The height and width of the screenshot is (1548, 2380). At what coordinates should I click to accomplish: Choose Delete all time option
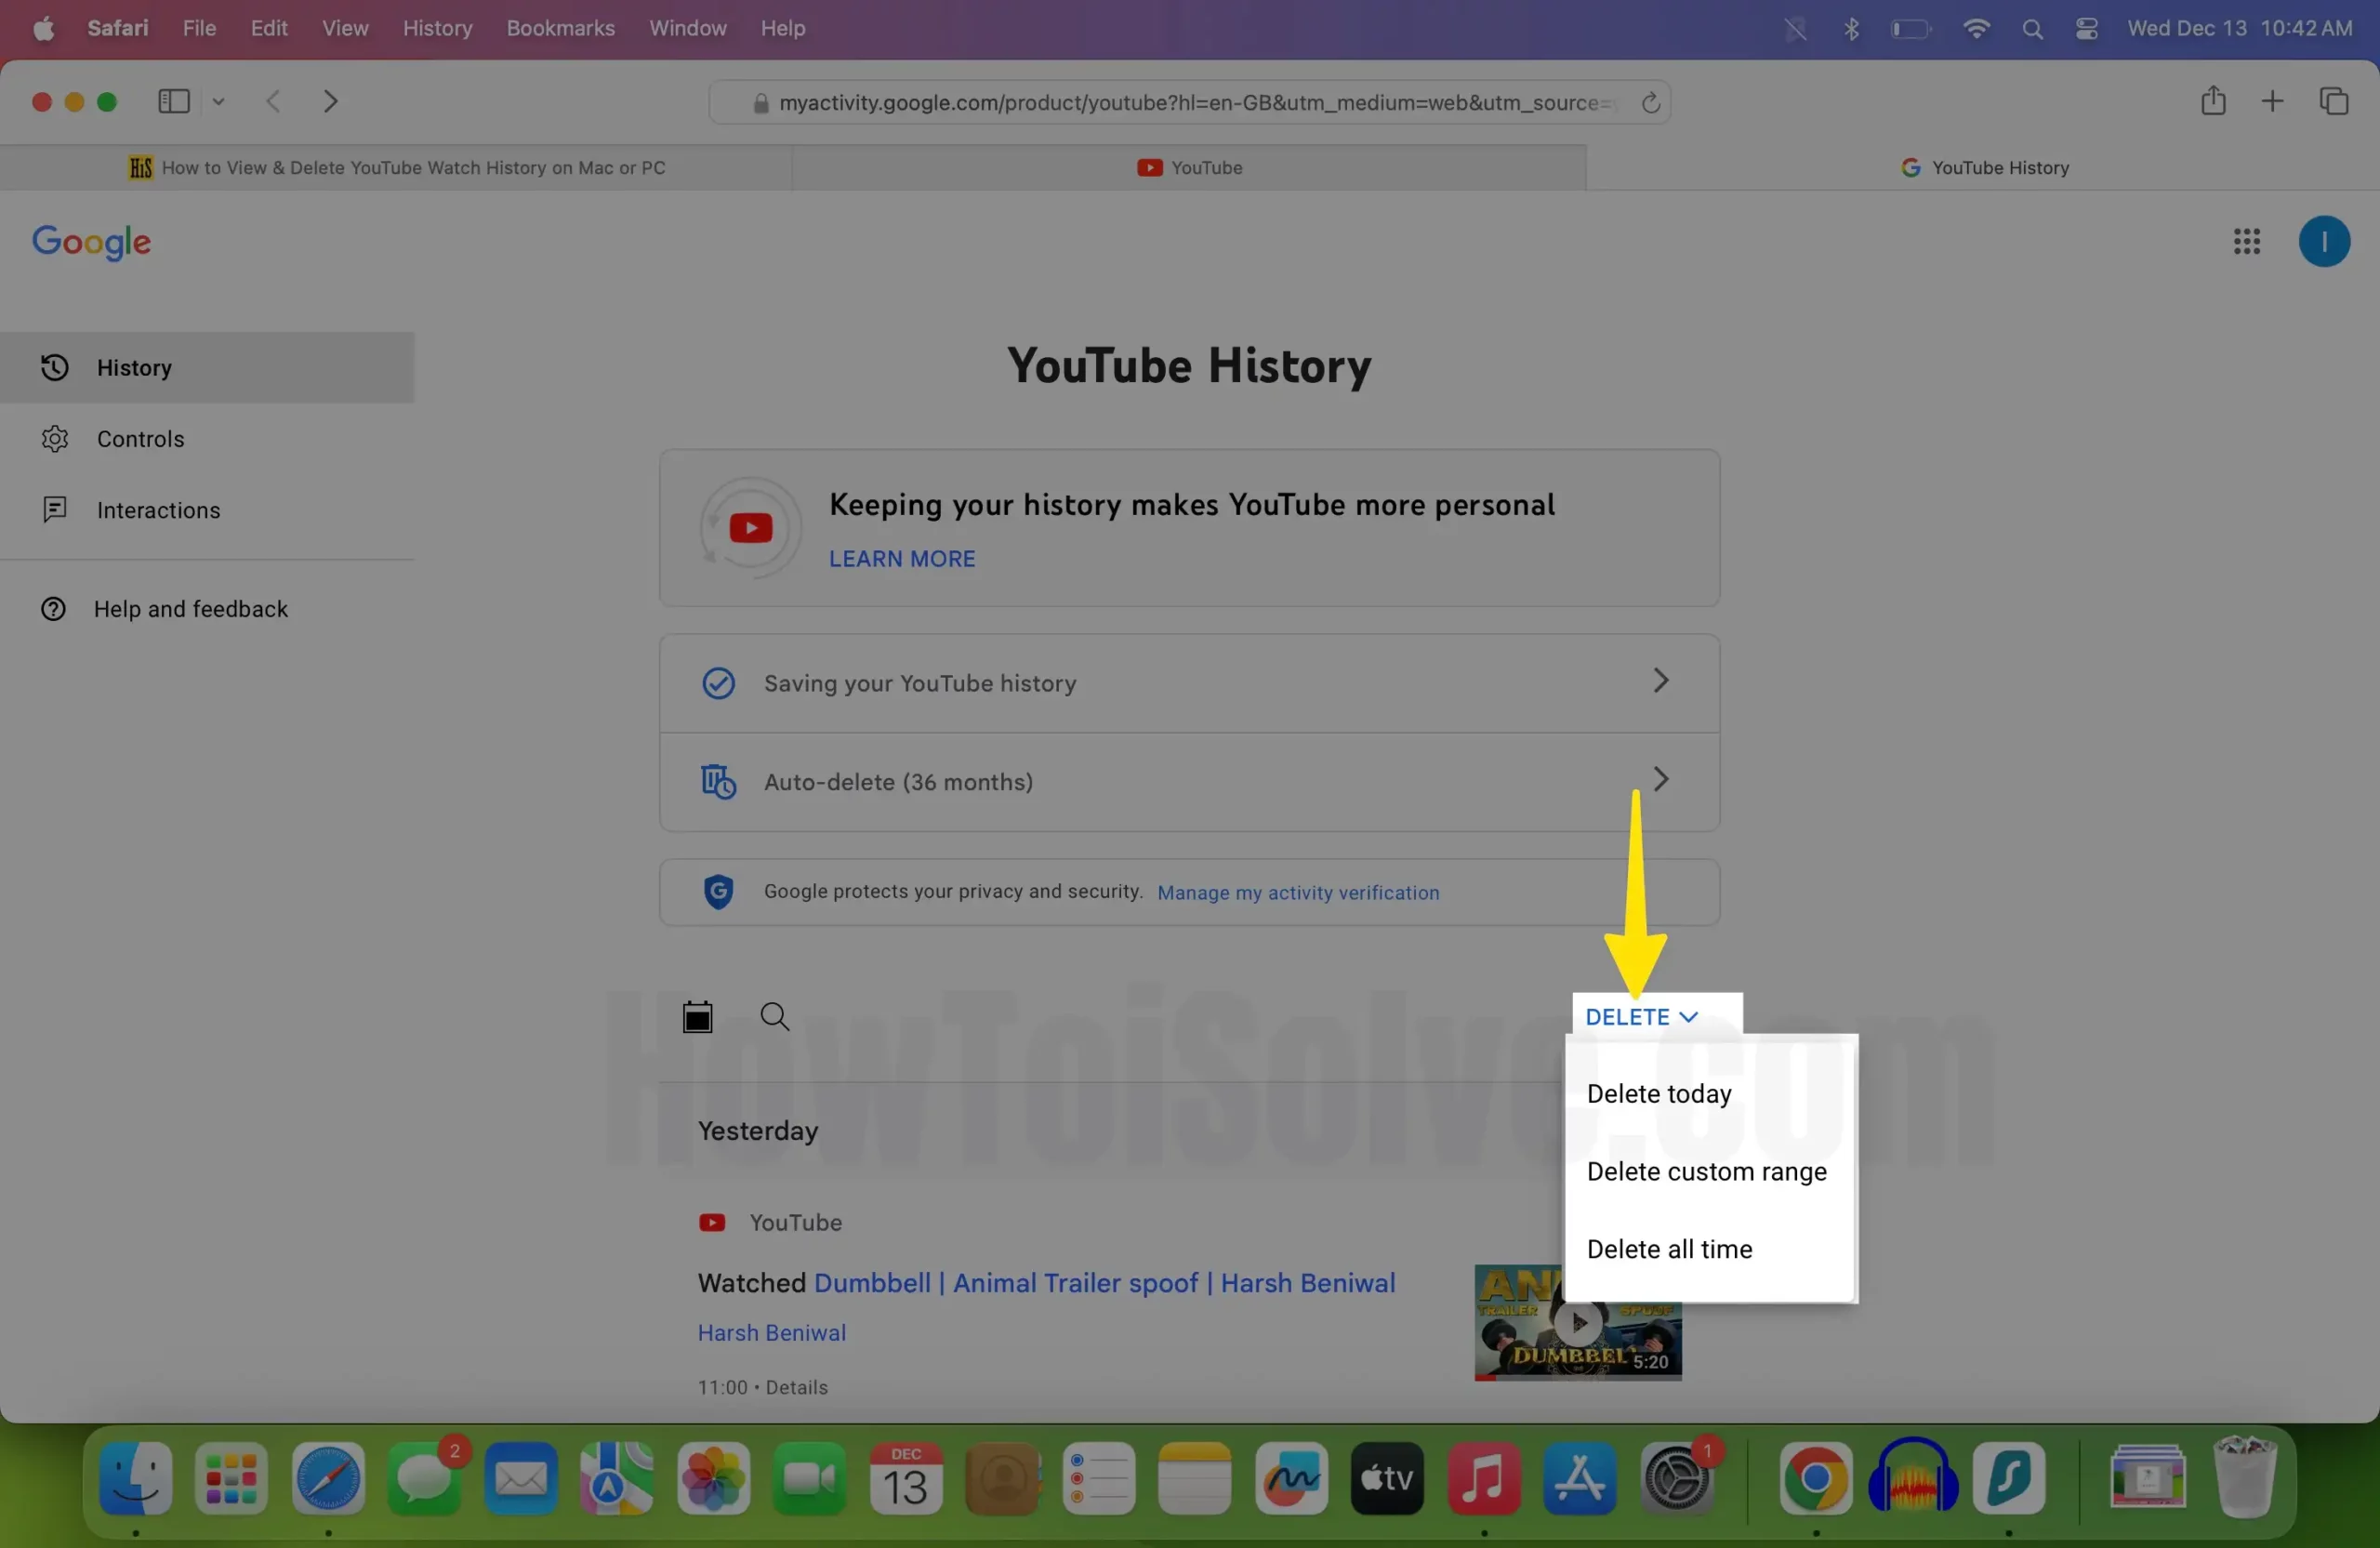(1668, 1249)
